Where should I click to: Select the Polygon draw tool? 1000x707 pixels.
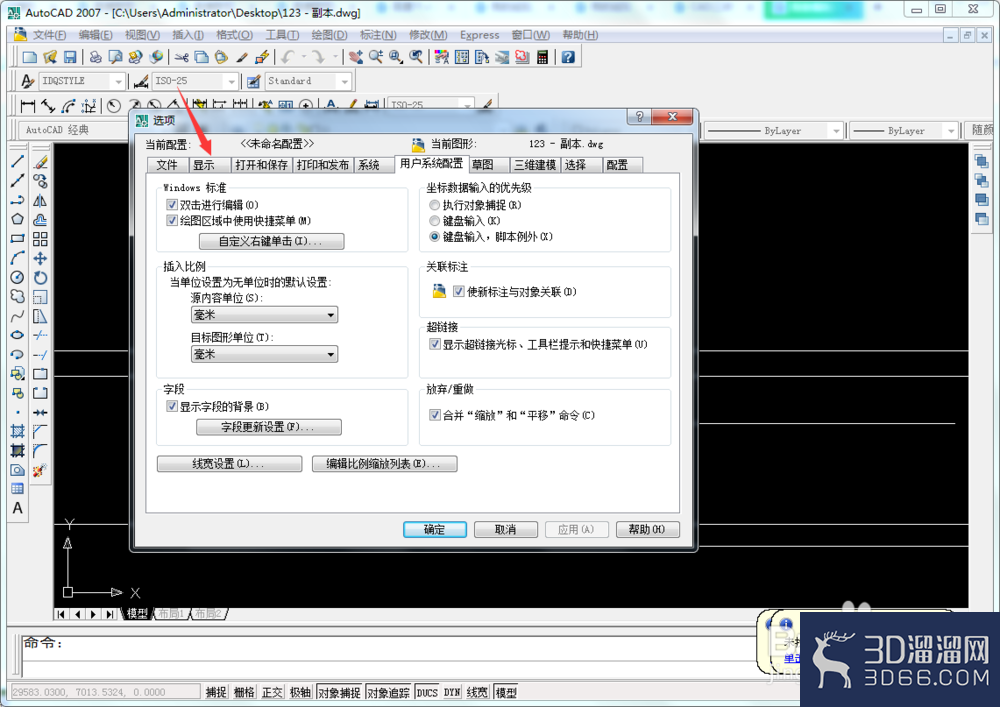pos(18,219)
